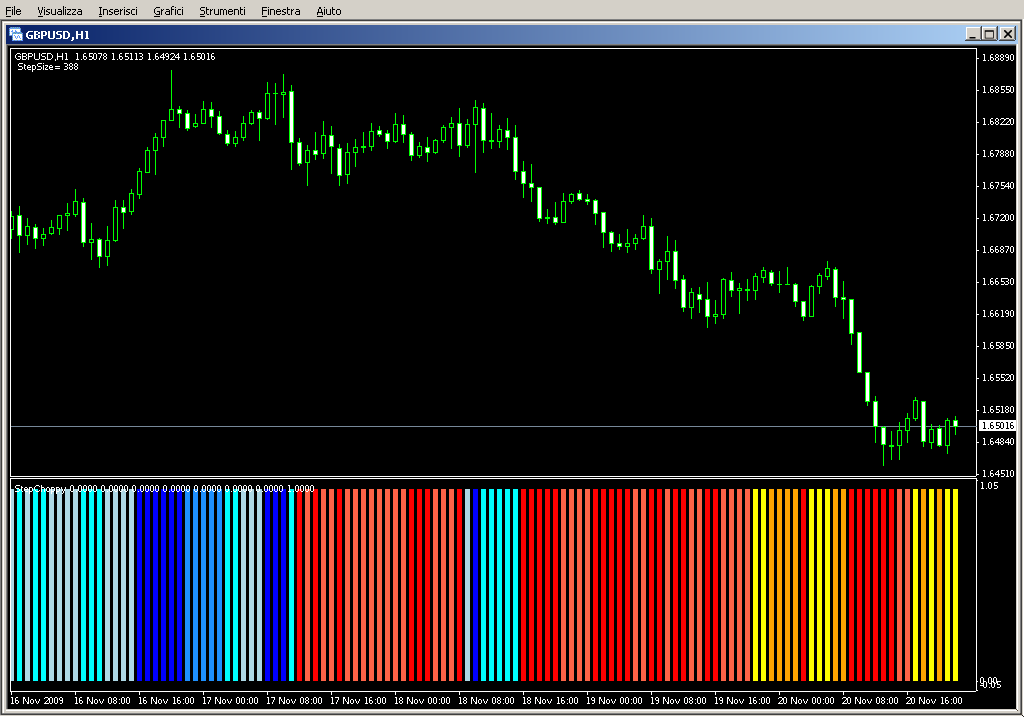Click the 1.66870 price scale label

(999, 249)
